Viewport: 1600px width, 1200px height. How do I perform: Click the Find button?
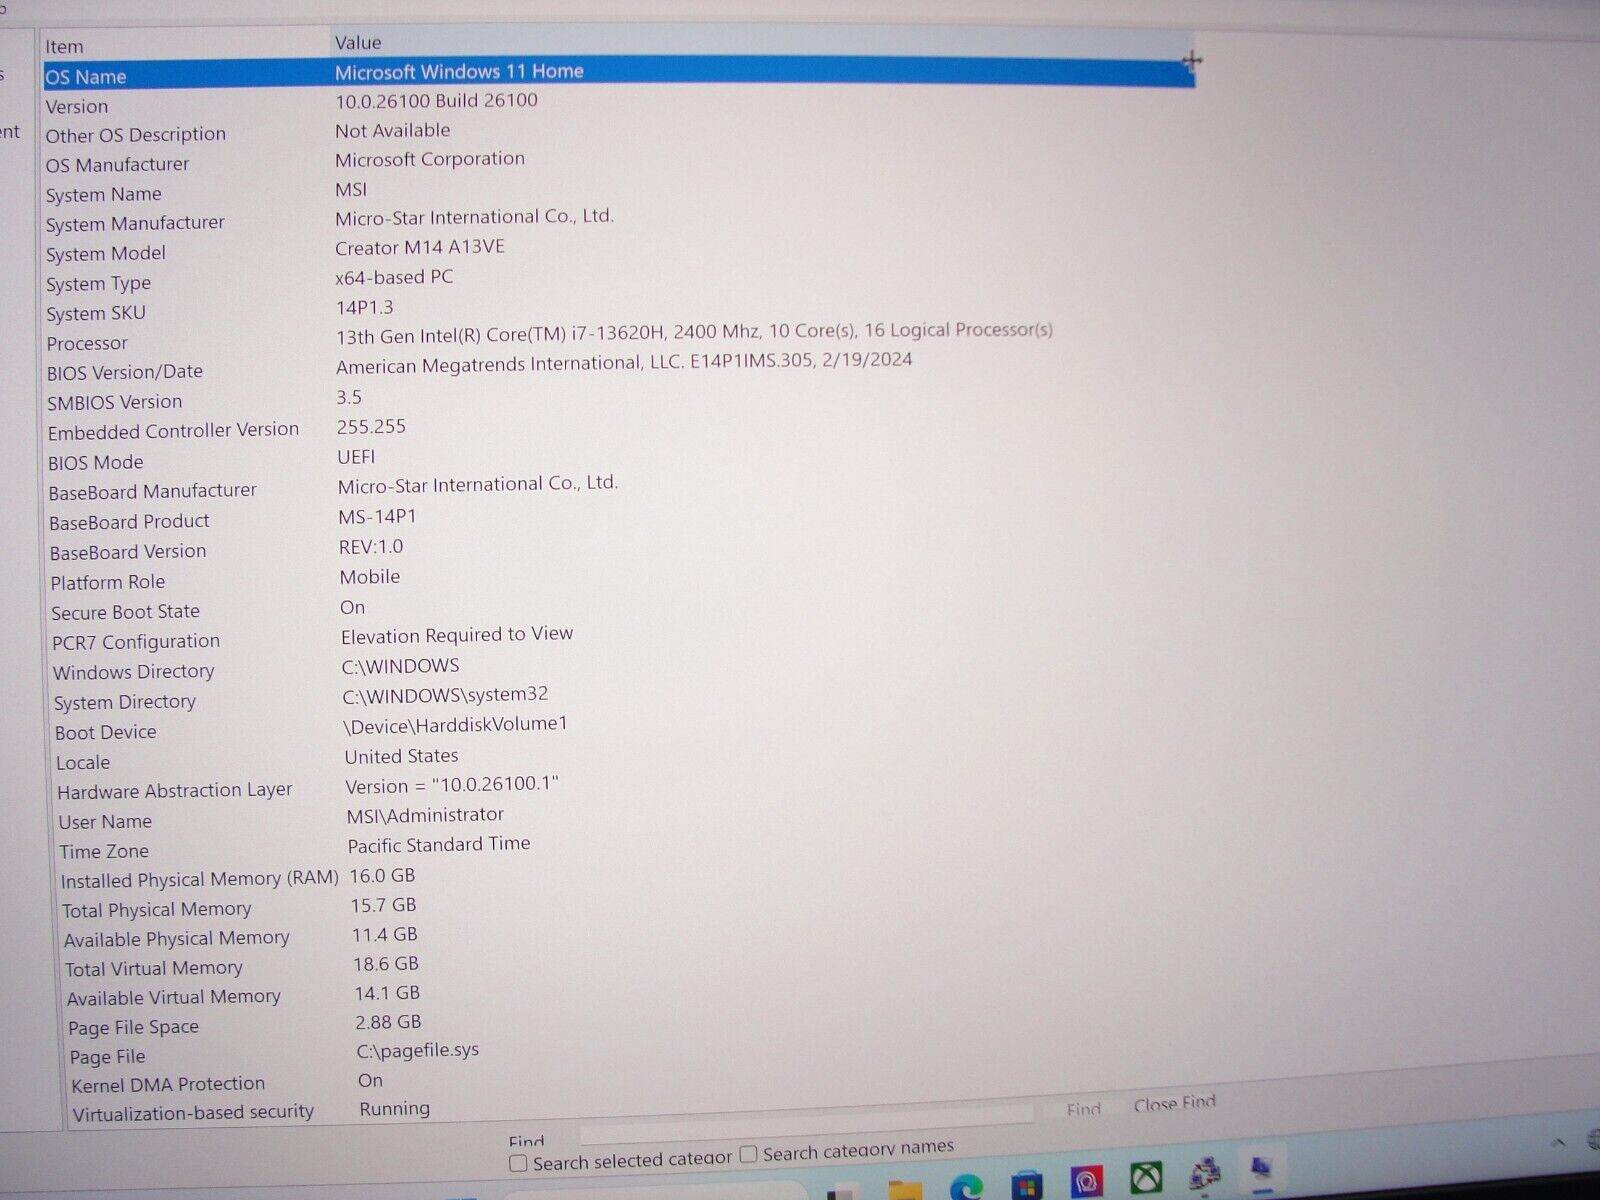[1083, 1109]
